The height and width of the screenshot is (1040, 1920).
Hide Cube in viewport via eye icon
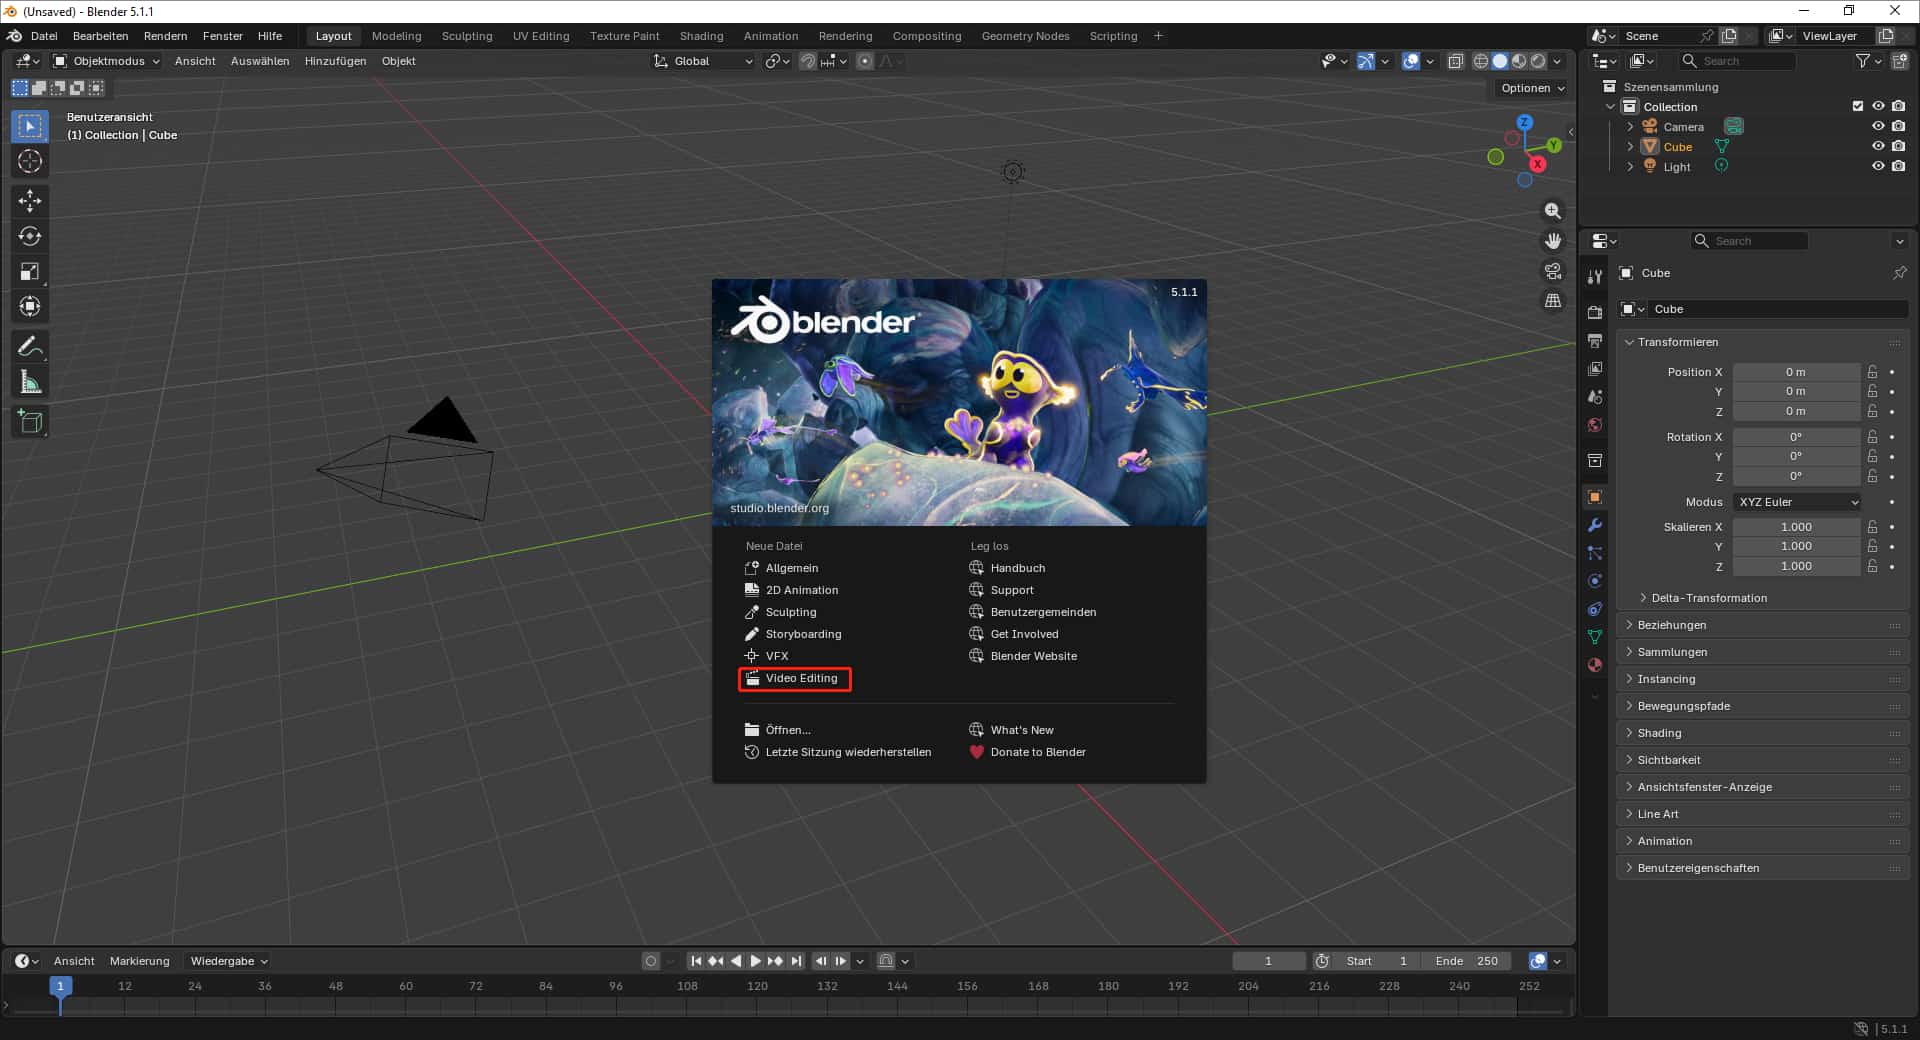(1878, 146)
